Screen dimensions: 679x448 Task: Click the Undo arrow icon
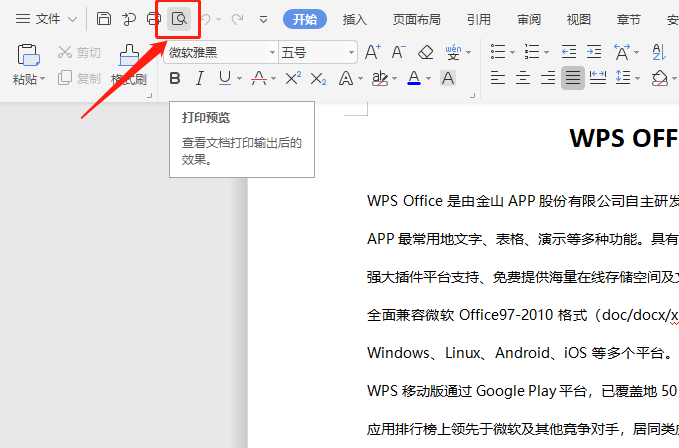point(207,19)
